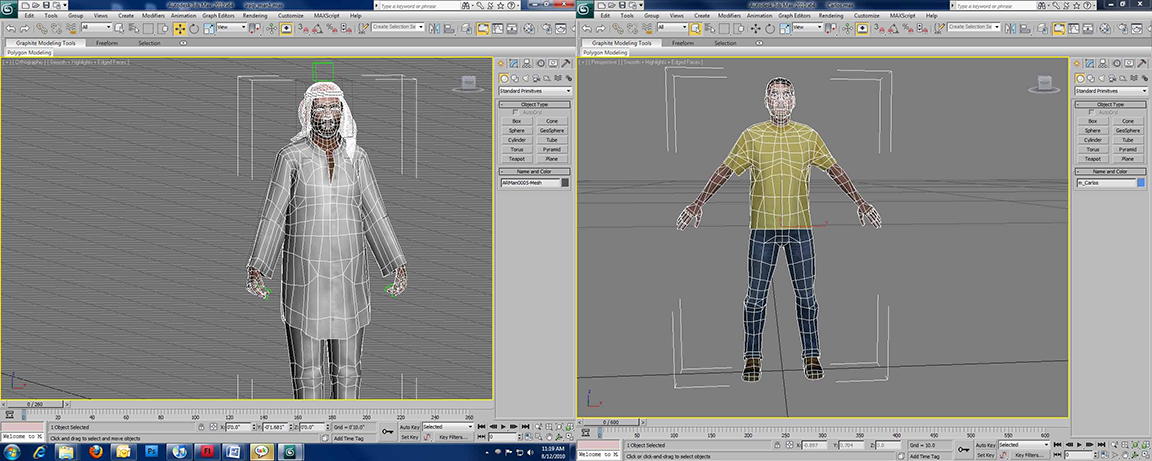Click the Teapot button in left window

click(517, 159)
